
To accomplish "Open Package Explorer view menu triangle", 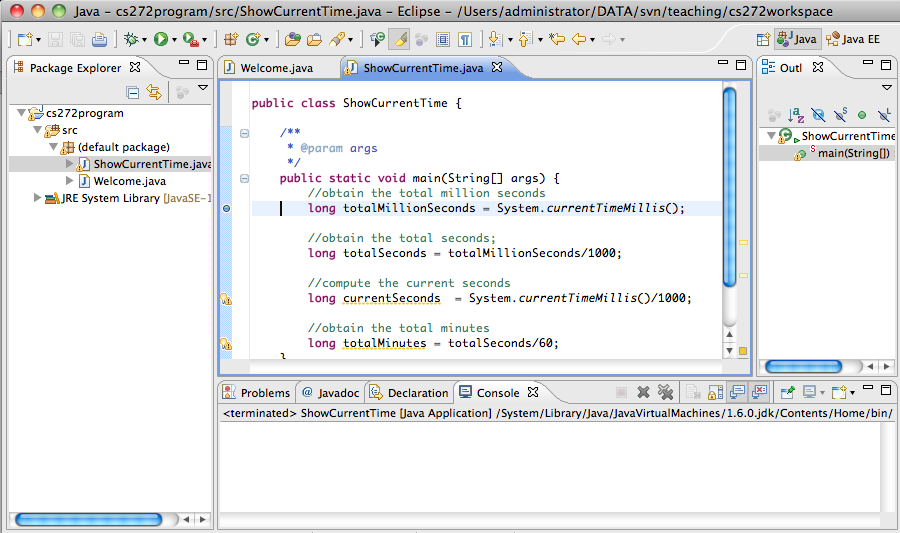I will (x=203, y=88).
